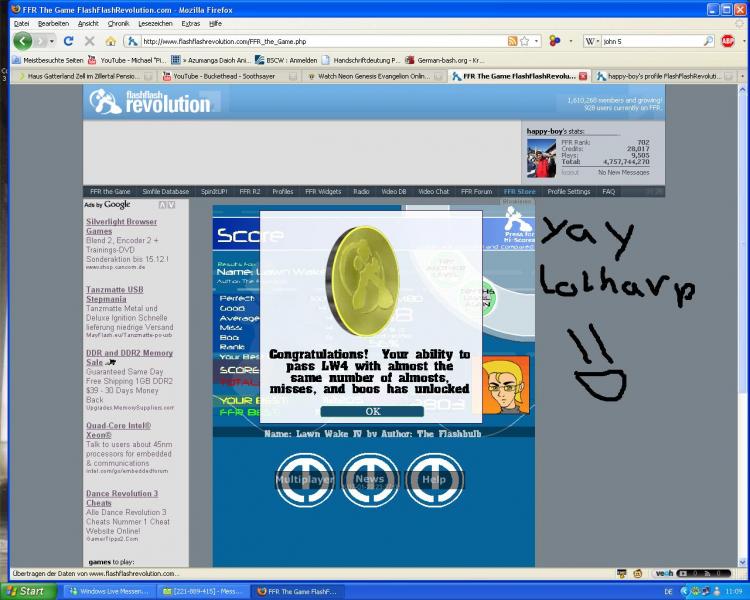Click OK in the congratulations dialog
750x600 pixels.
373,411
